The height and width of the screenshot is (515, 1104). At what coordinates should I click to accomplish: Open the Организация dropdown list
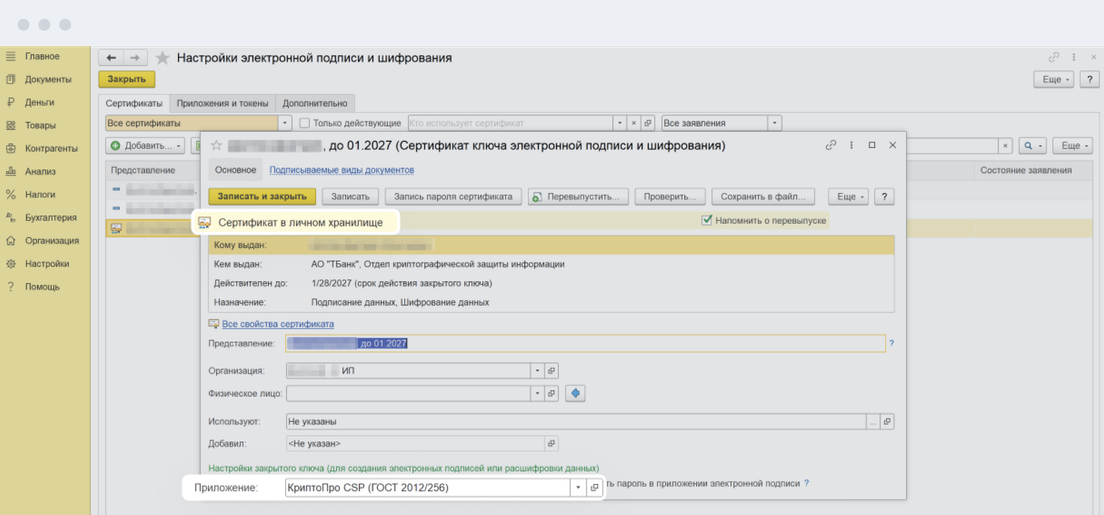(537, 370)
